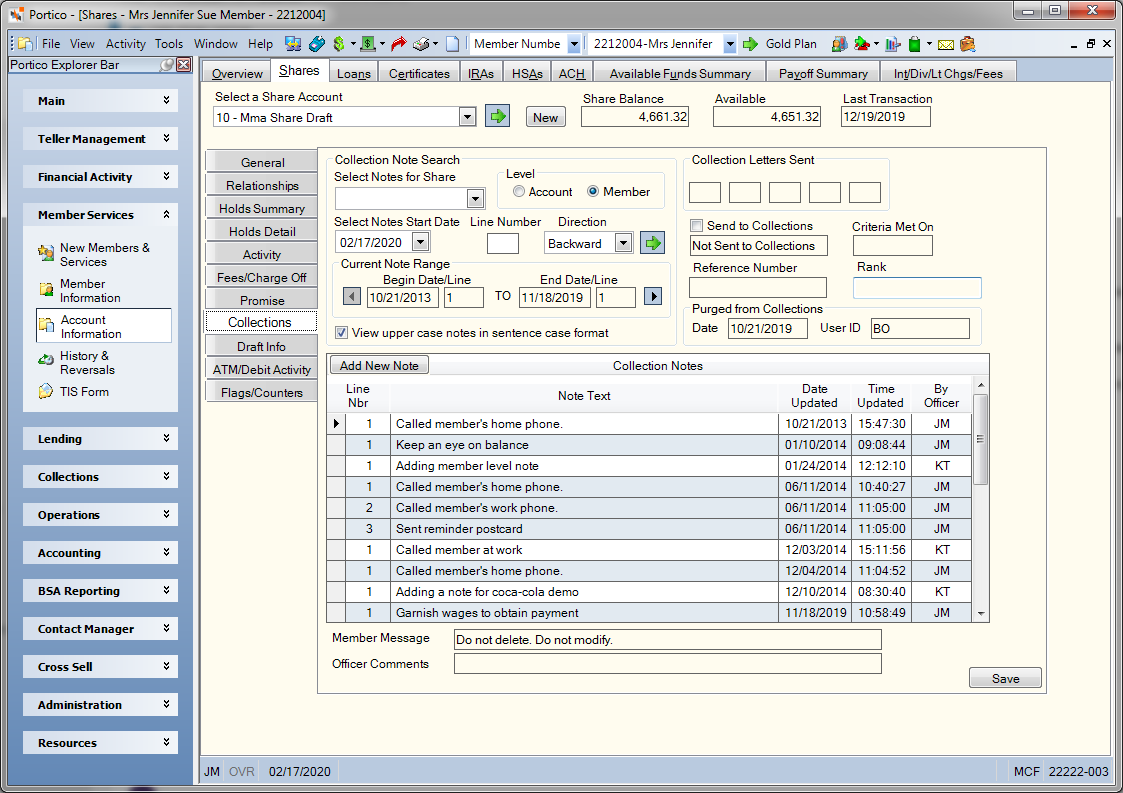This screenshot has width=1123, height=793.
Task: Click the Add New Note button
Action: point(379,365)
